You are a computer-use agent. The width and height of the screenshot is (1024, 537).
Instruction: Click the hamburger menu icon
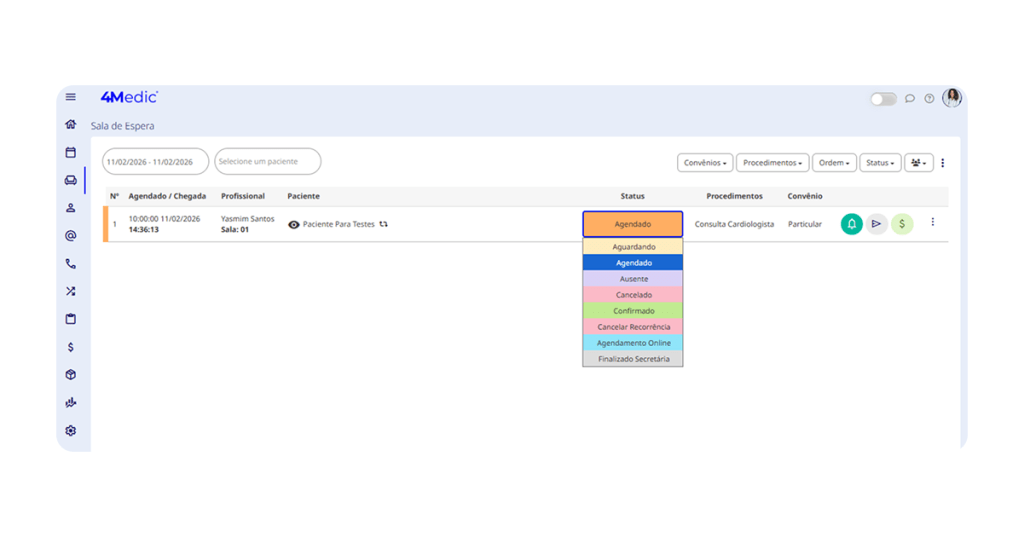tap(71, 97)
